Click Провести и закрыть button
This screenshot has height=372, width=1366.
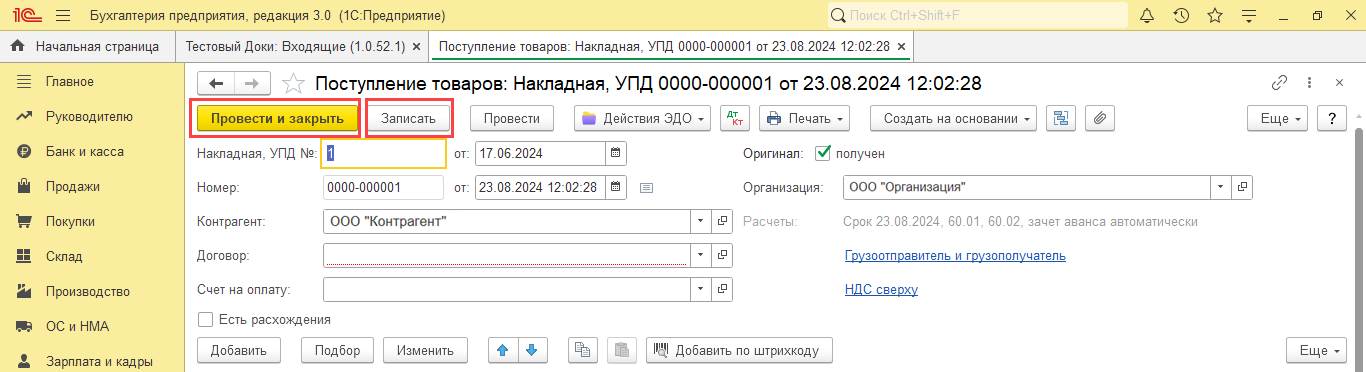pyautogui.click(x=277, y=118)
